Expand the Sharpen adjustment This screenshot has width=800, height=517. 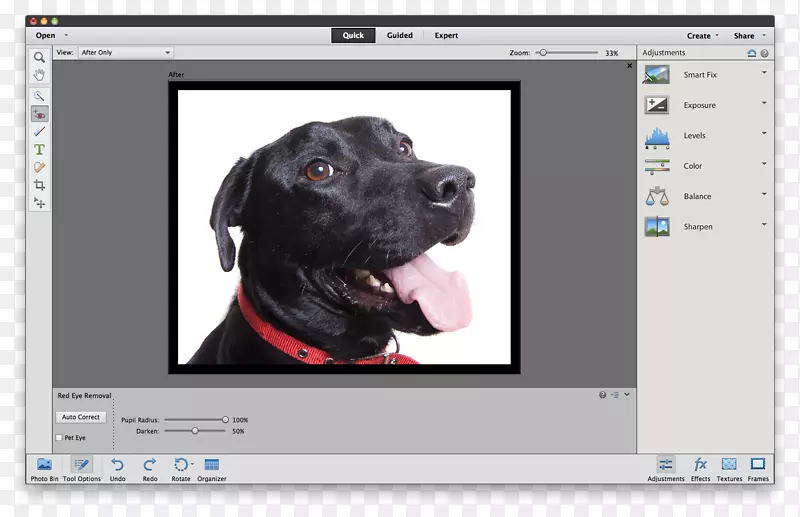tap(764, 224)
